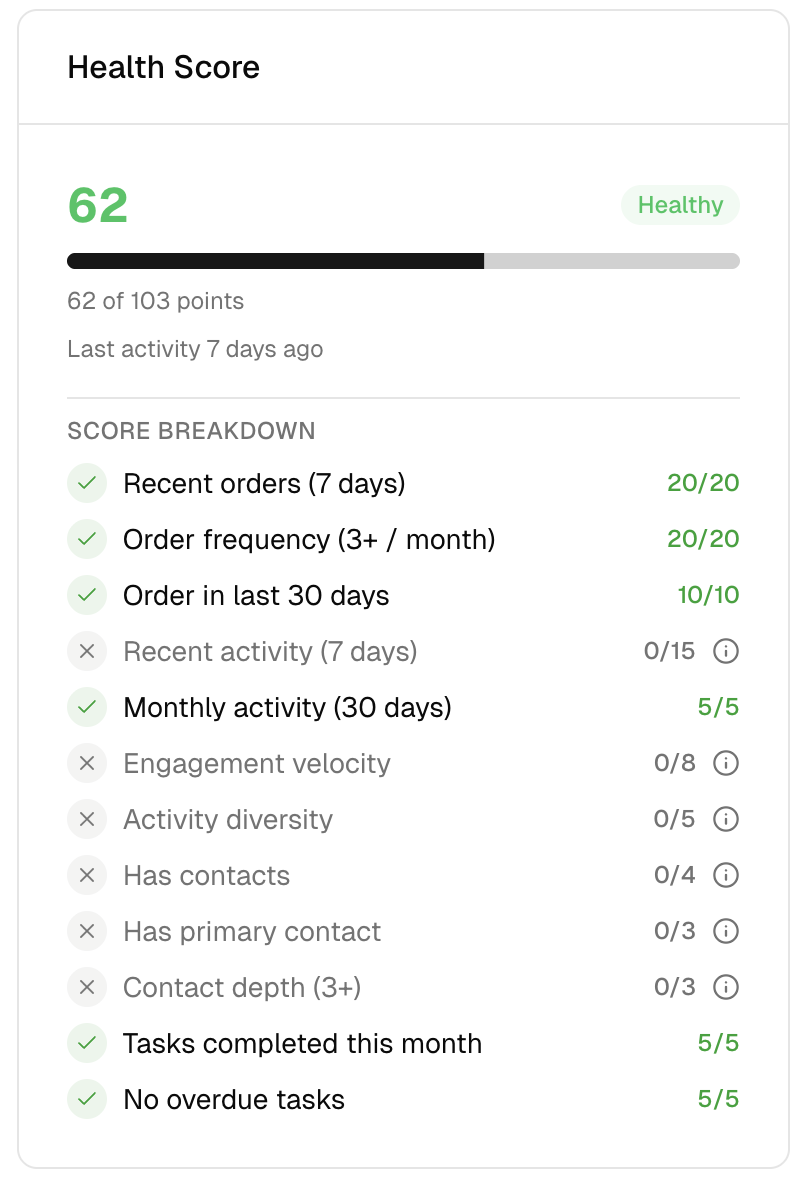Viewport: 790px width, 1184px height.
Task: Click the X icon next to Contact depth
Action: (87, 987)
